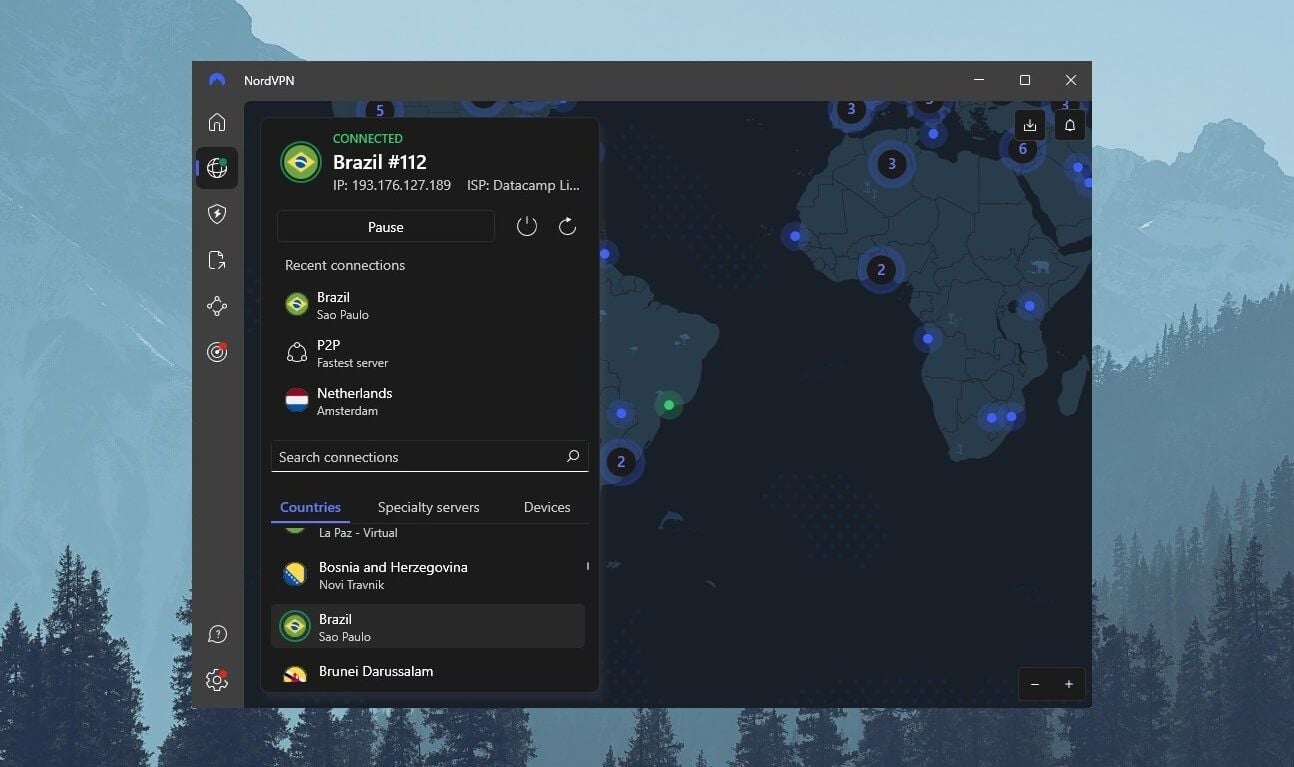The image size is (1294, 767).
Task: Reconnect with the refresh arrow icon
Action: tap(567, 227)
